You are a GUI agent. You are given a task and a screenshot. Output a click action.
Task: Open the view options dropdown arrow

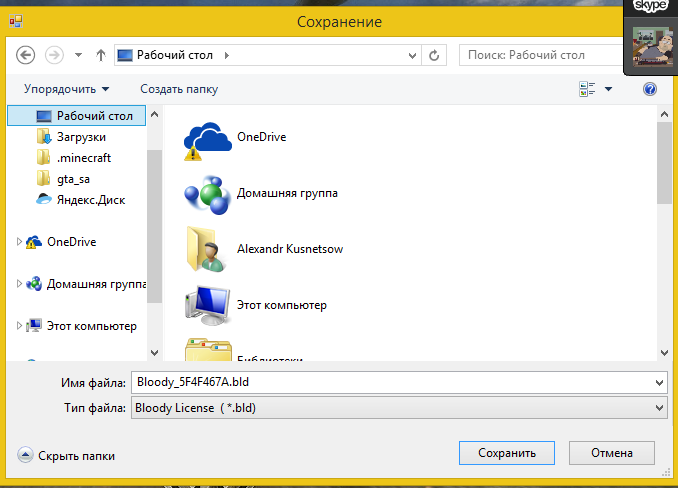coord(608,90)
